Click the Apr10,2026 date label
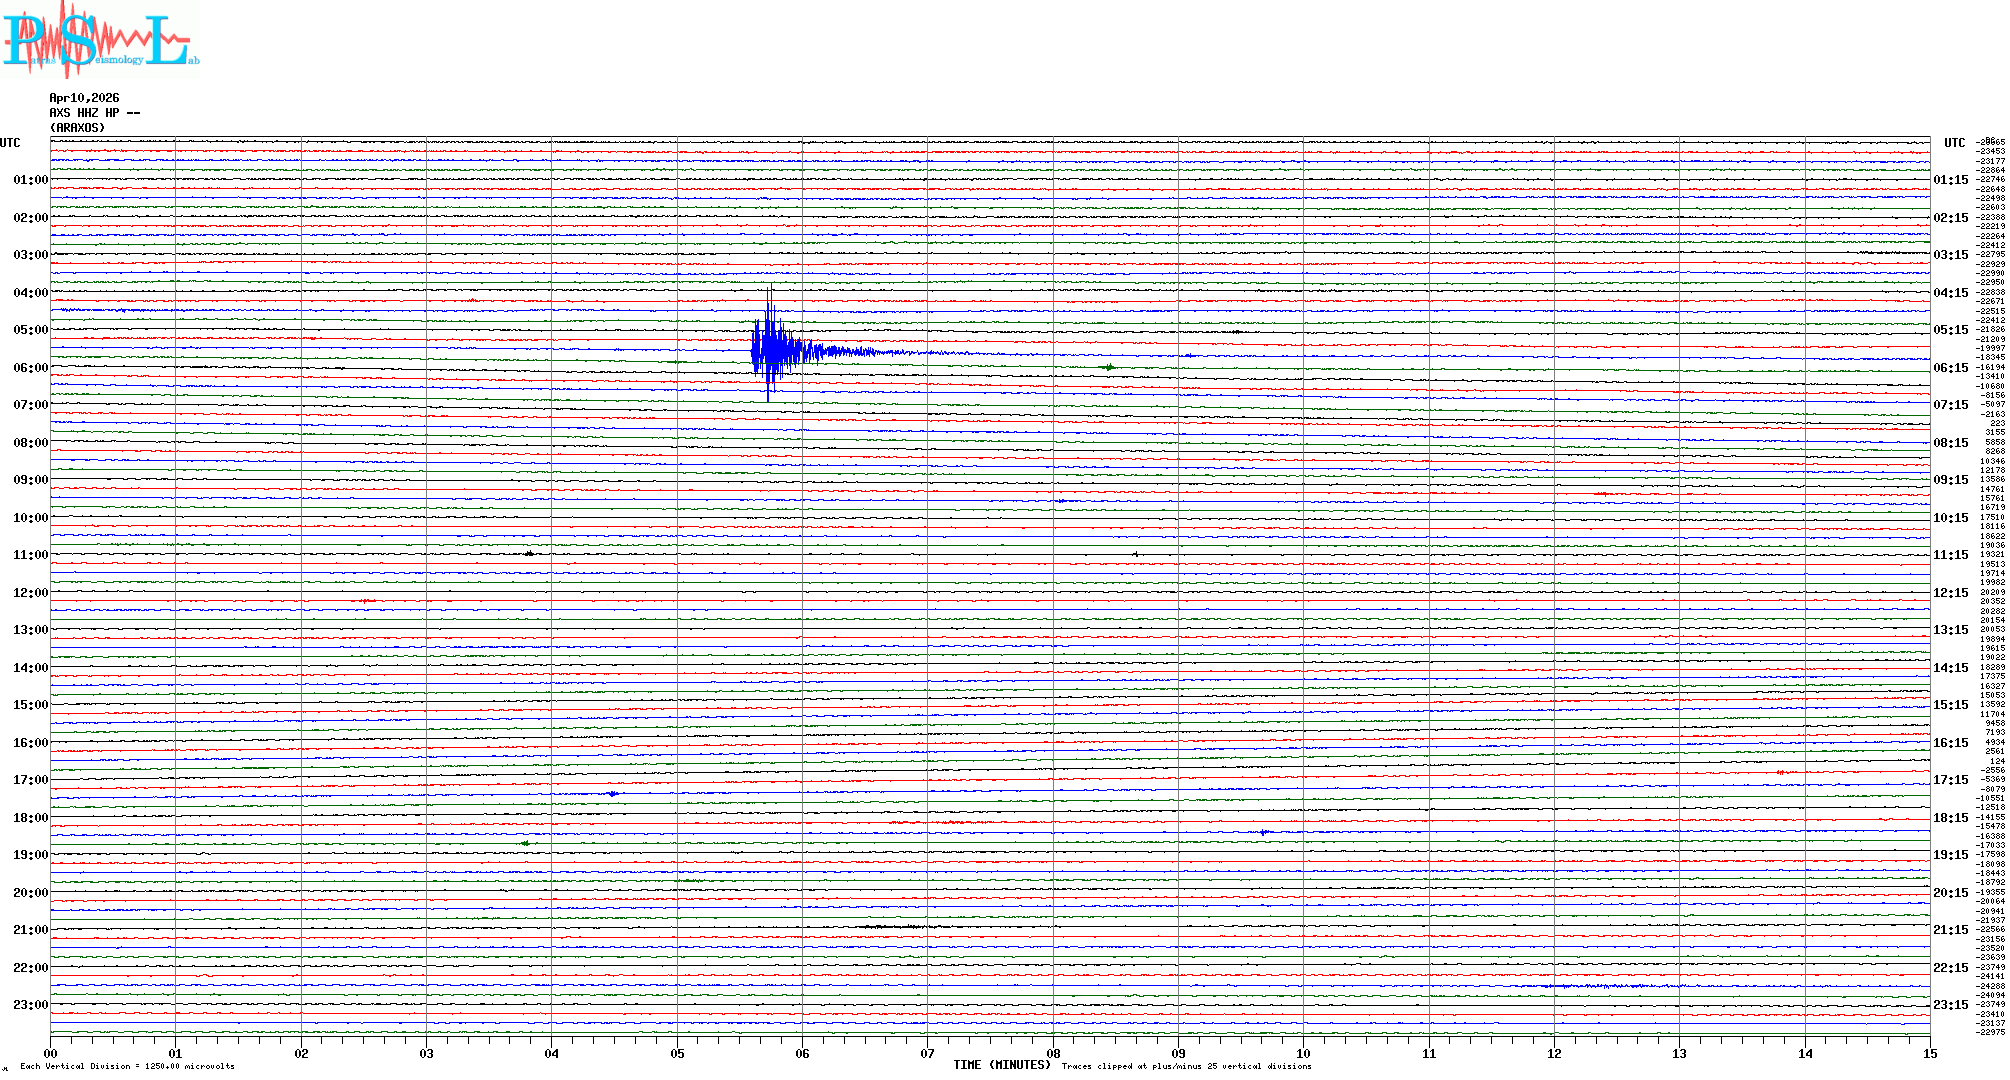The width and height of the screenshot is (2010, 1080). (84, 98)
